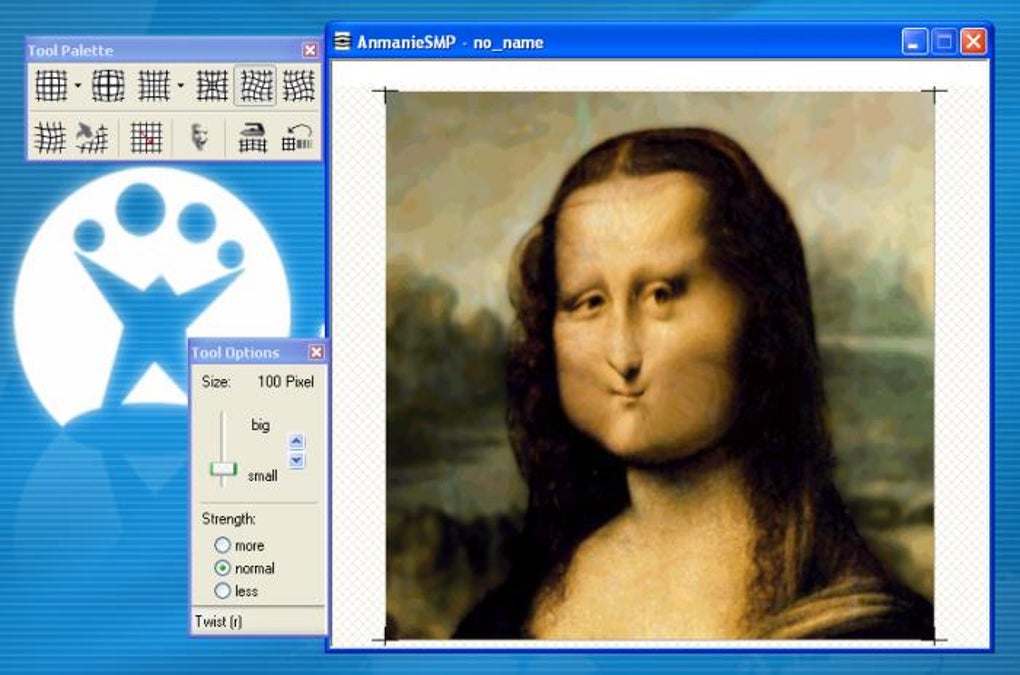Image resolution: width=1020 pixels, height=675 pixels.
Task: Click the Mona Lisa image on the canvas
Action: point(660,365)
